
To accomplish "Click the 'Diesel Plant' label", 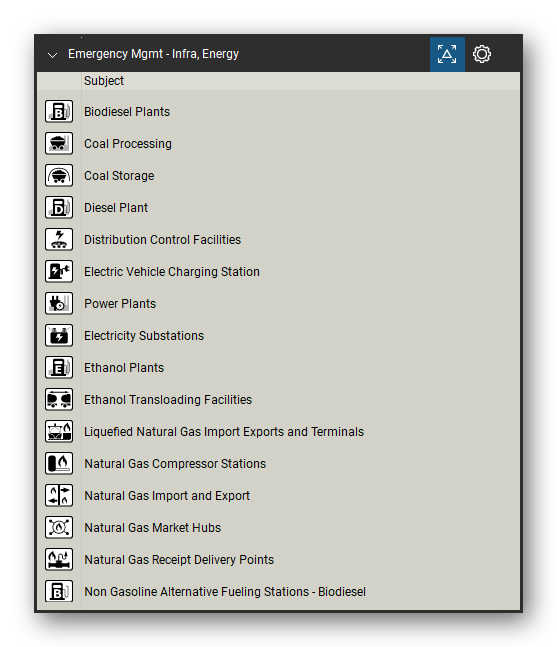I will (x=116, y=208).
